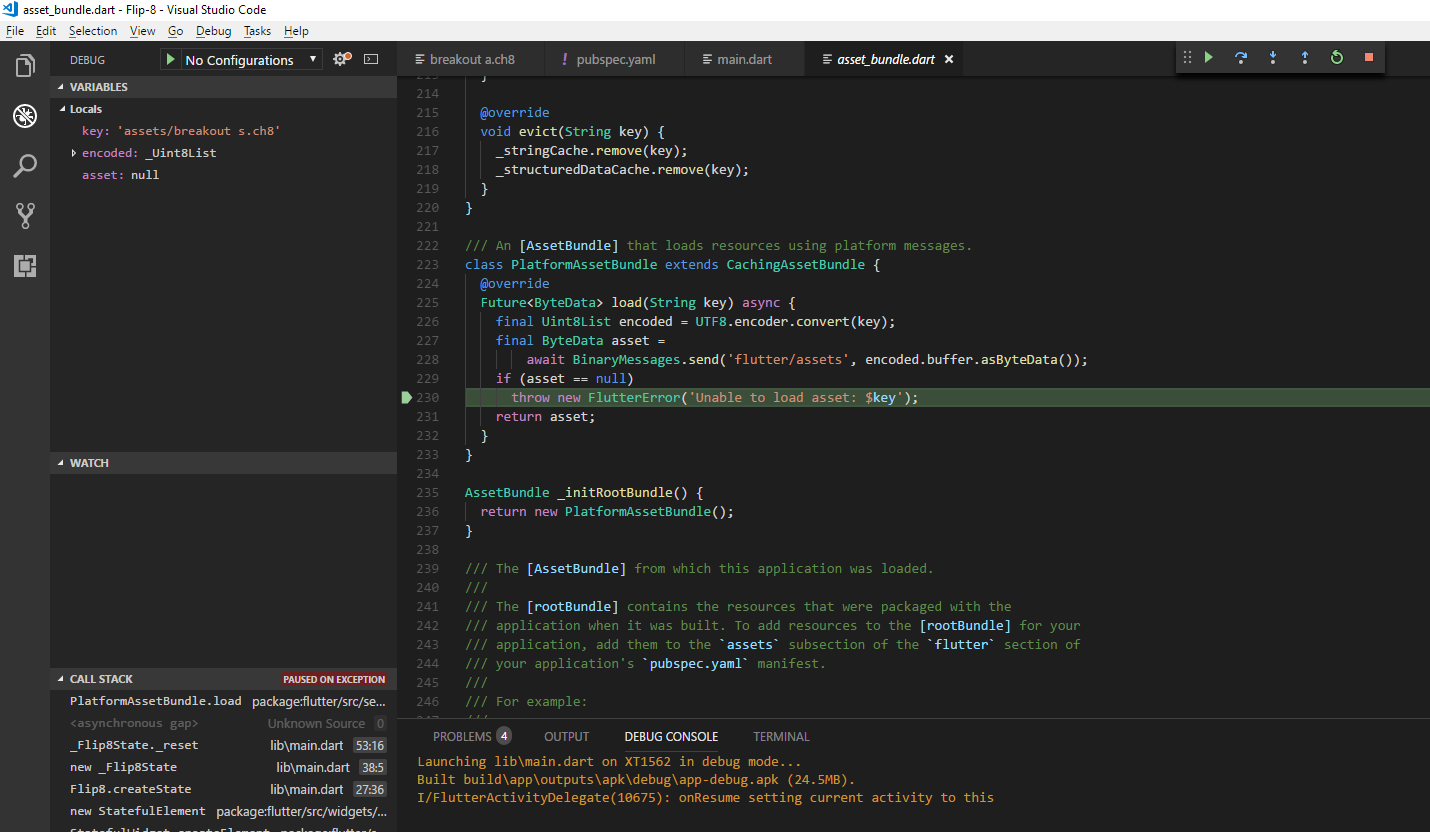This screenshot has width=1430, height=832.
Task: Open the Source Control sidebar icon
Action: coord(24,216)
